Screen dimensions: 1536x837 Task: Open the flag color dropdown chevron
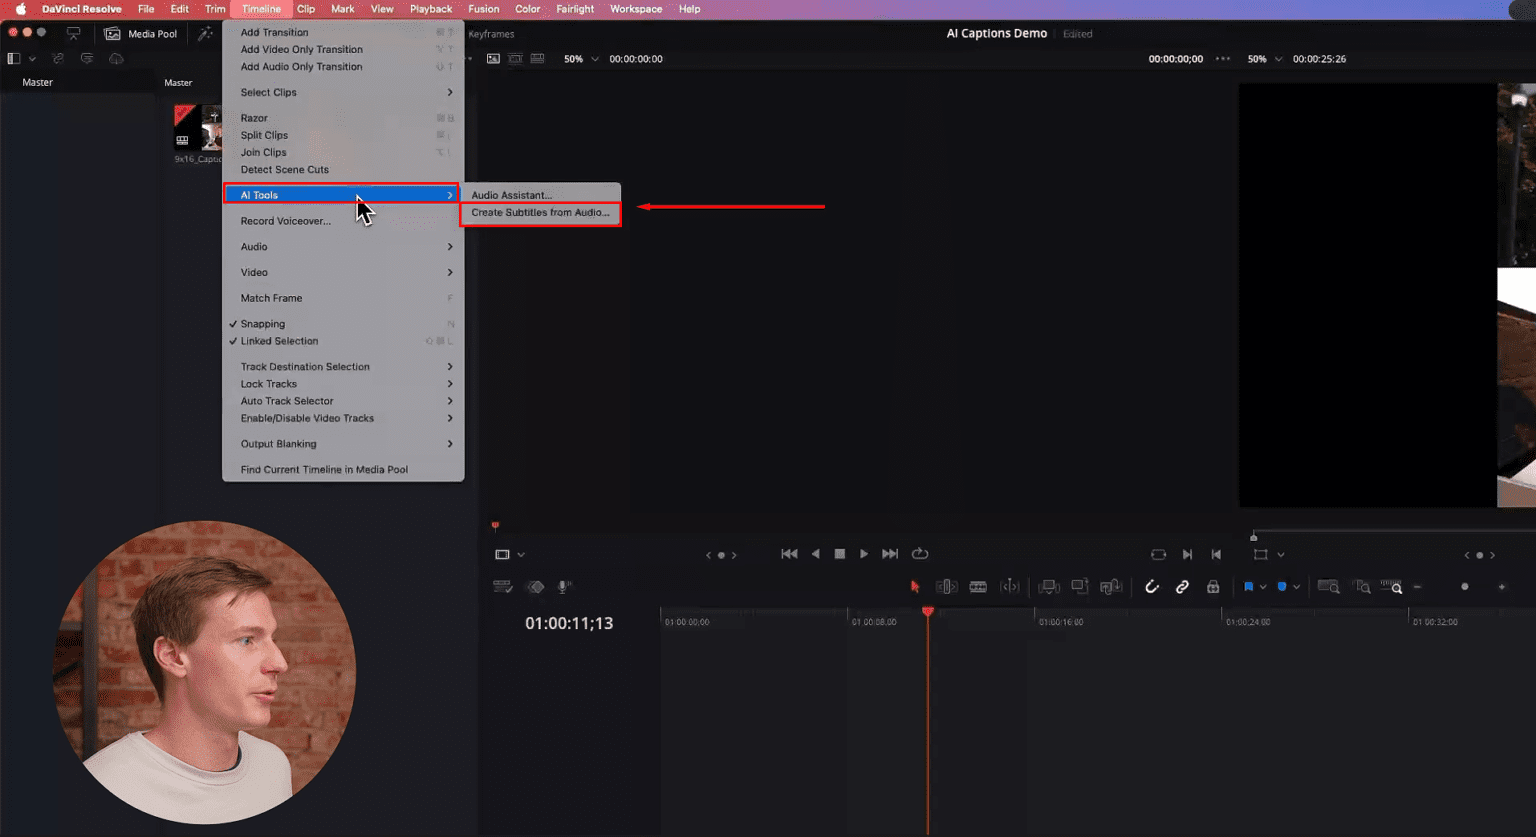(1263, 587)
